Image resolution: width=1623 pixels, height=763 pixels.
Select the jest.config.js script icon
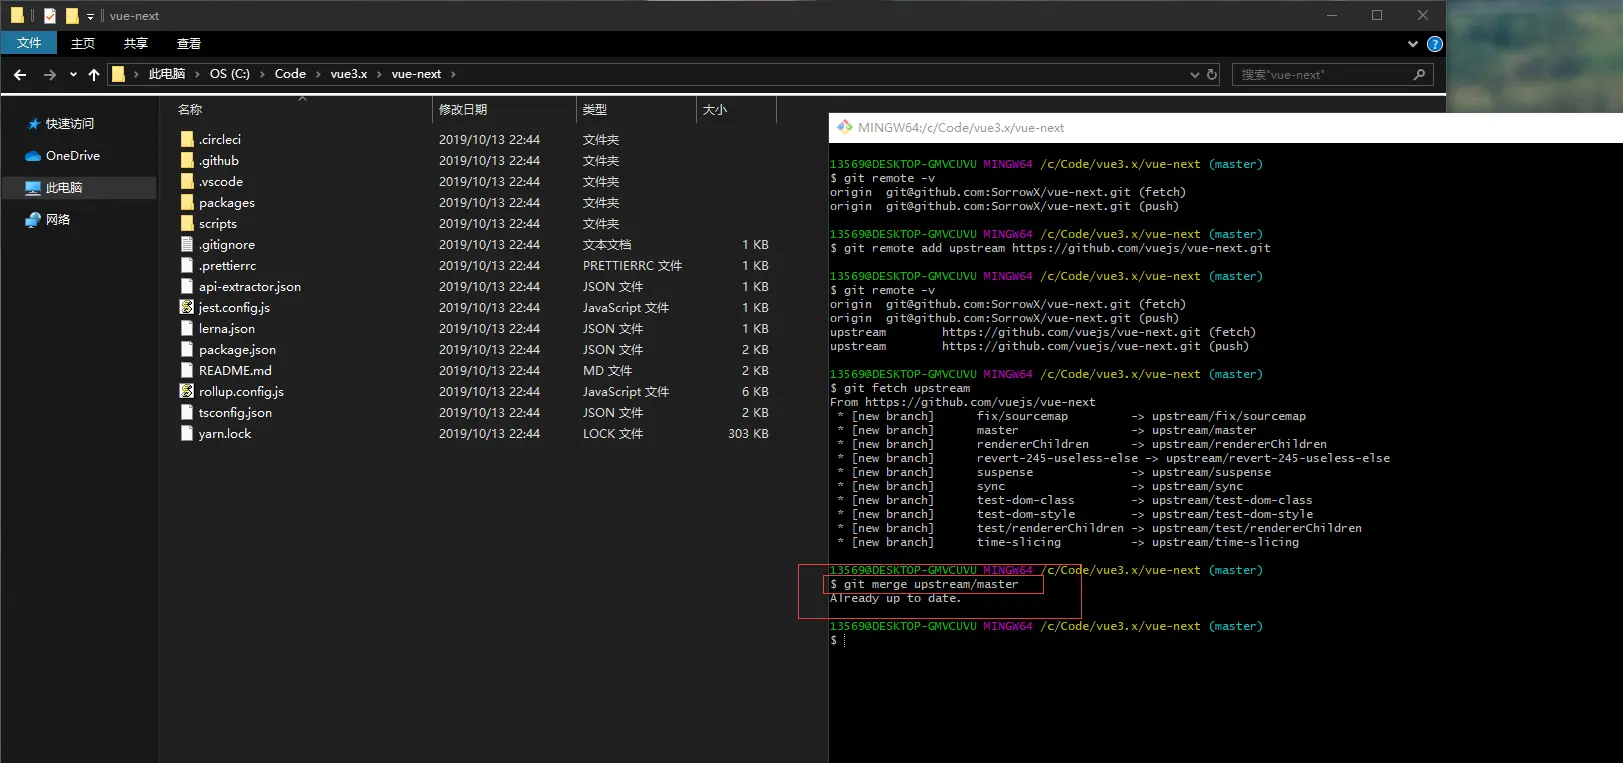[187, 307]
